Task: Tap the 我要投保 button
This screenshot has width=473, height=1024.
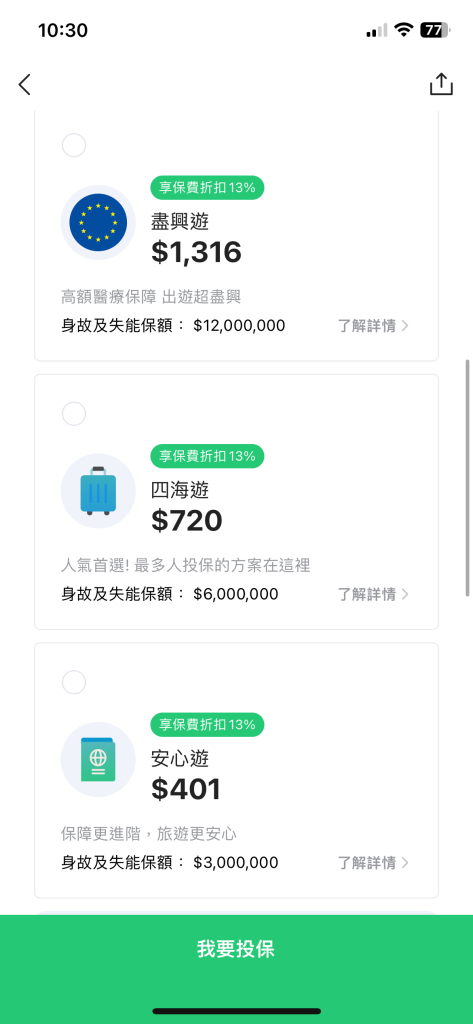Action: pos(236,949)
